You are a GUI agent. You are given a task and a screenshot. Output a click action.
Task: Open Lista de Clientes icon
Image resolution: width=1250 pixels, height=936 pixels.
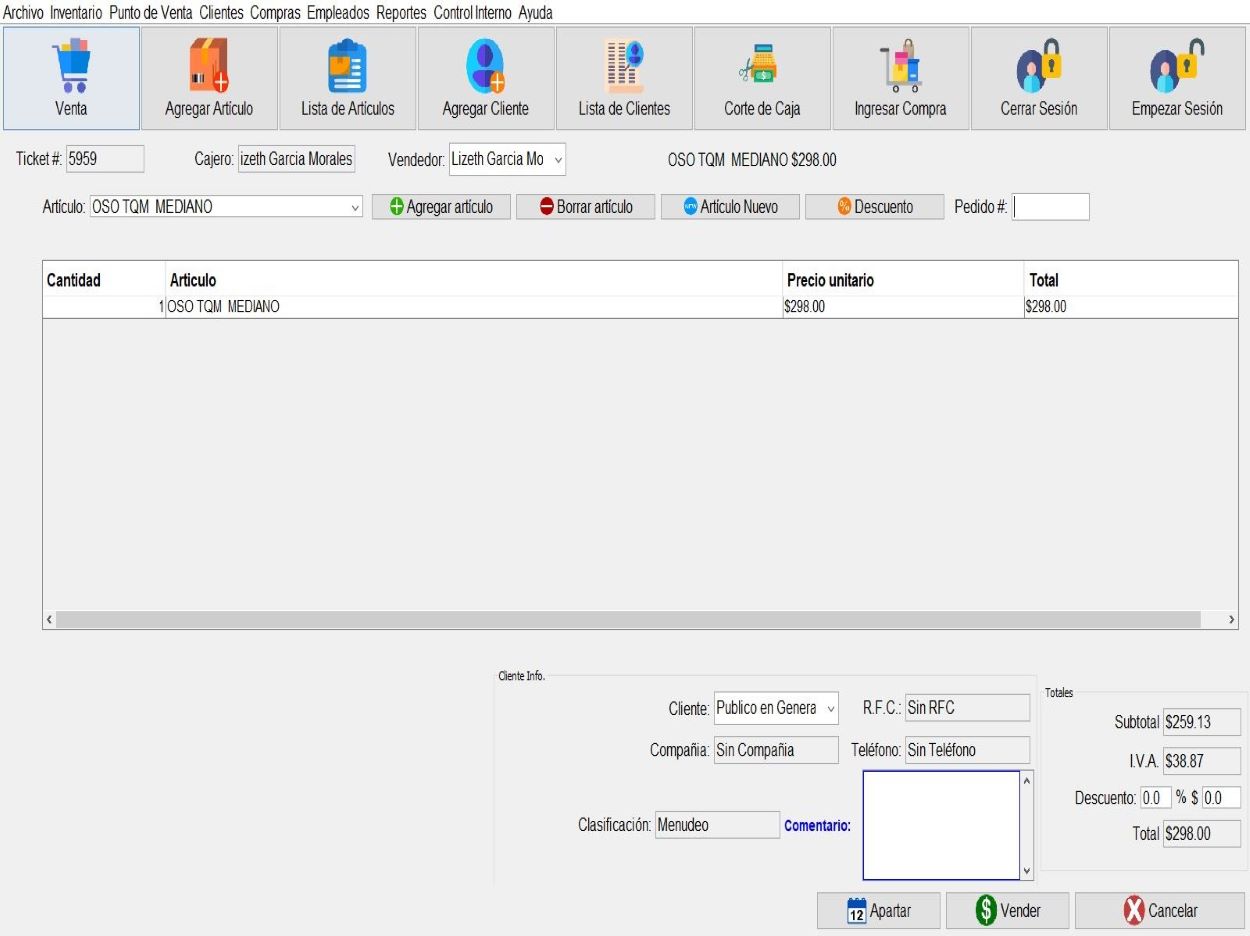624,66
